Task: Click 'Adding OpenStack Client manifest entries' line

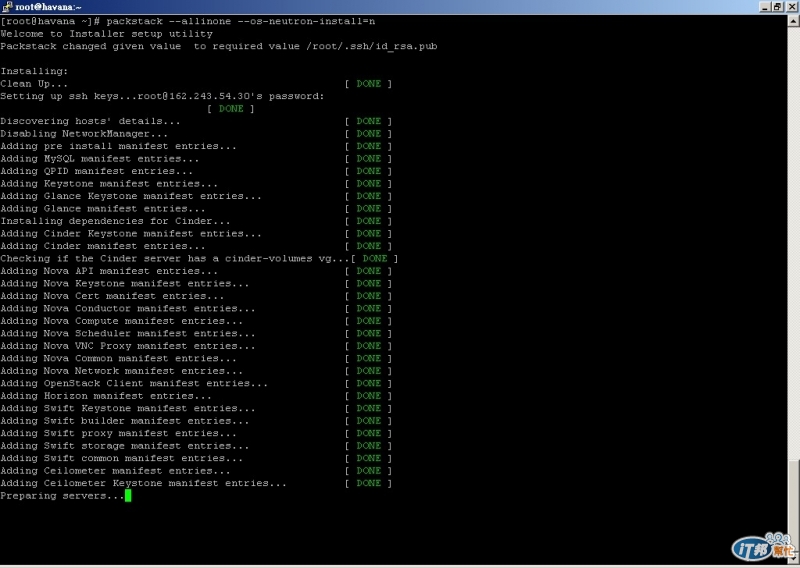Action: [x=134, y=384]
